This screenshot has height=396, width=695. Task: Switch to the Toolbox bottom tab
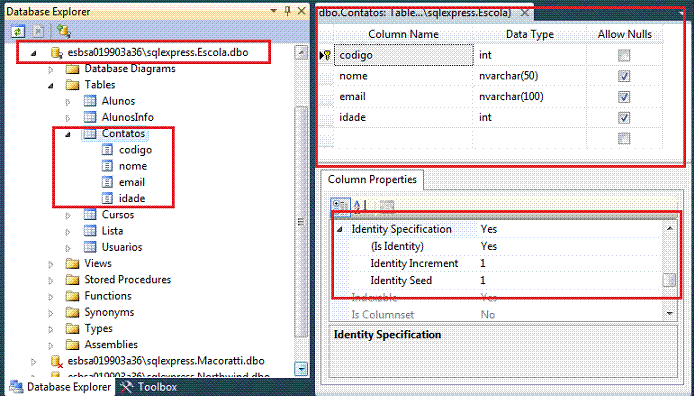pyautogui.click(x=148, y=387)
